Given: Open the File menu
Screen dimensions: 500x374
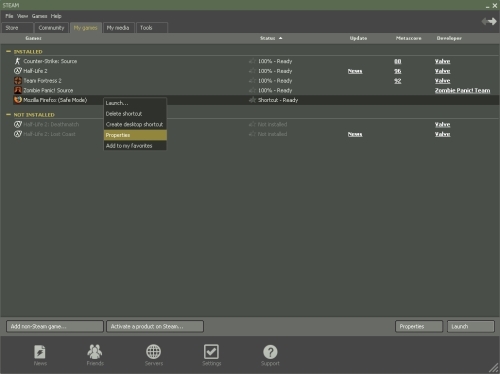Looking at the screenshot, I should coord(9,16).
